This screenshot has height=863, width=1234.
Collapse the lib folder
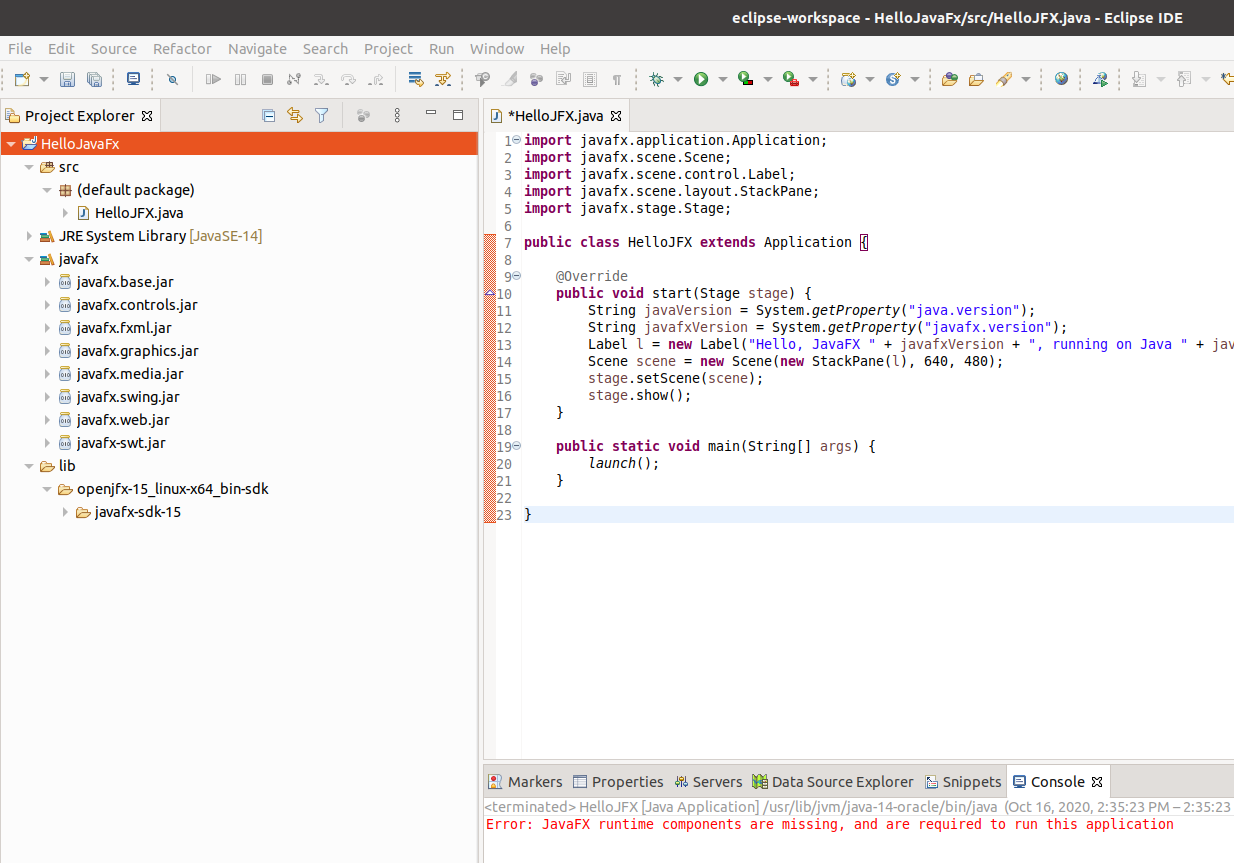[x=29, y=466]
